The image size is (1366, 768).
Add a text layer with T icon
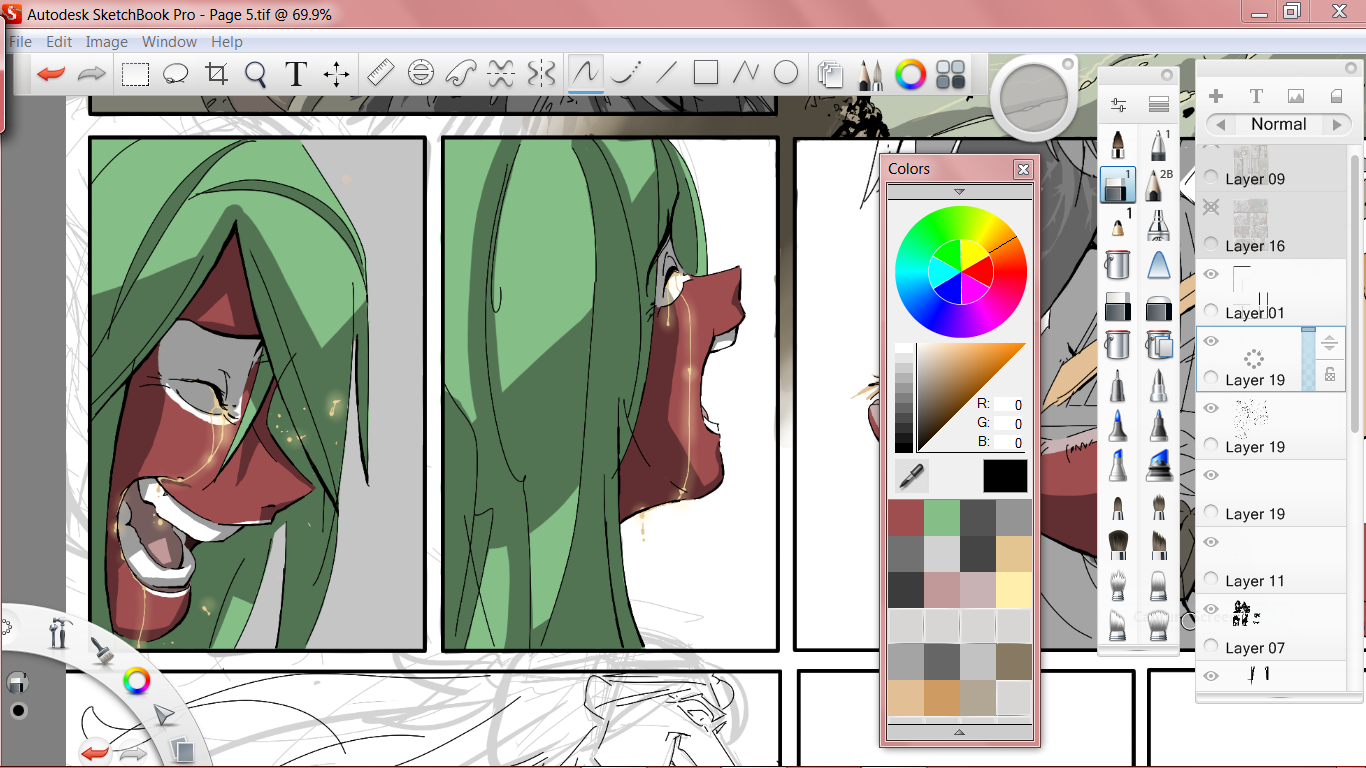coord(1256,96)
